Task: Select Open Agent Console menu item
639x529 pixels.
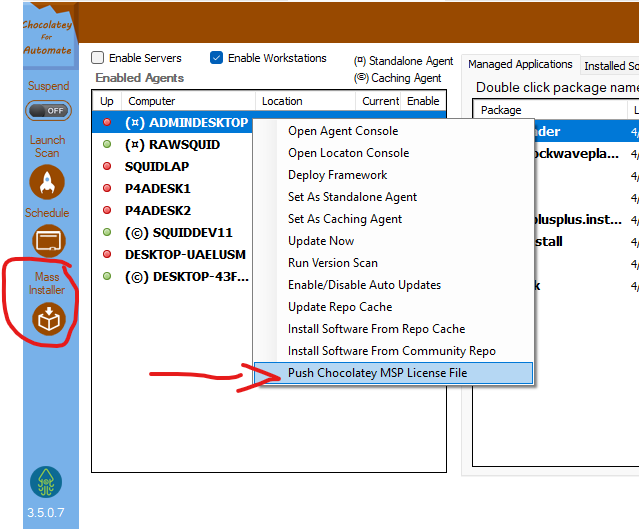Action: click(393, 131)
